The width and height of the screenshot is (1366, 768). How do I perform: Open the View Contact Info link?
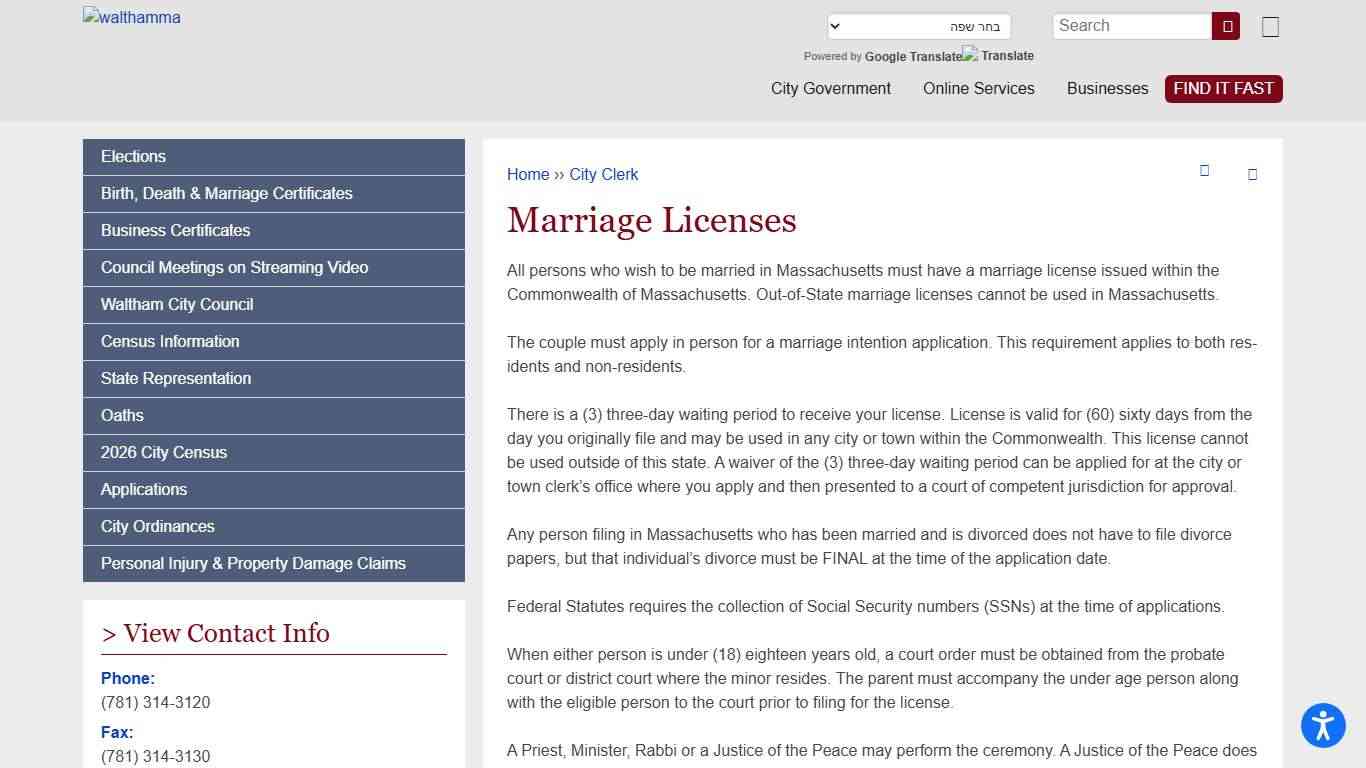(x=215, y=633)
